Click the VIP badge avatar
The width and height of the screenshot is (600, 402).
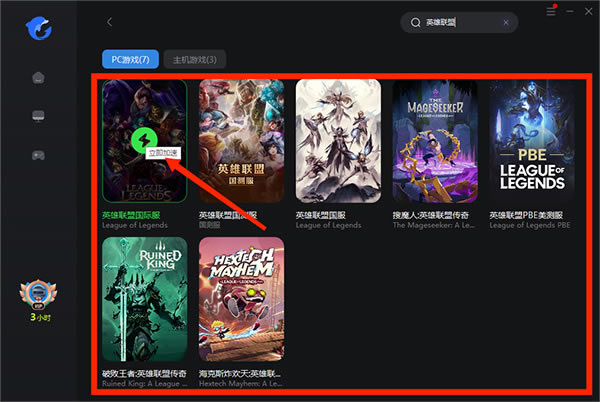pyautogui.click(x=38, y=295)
